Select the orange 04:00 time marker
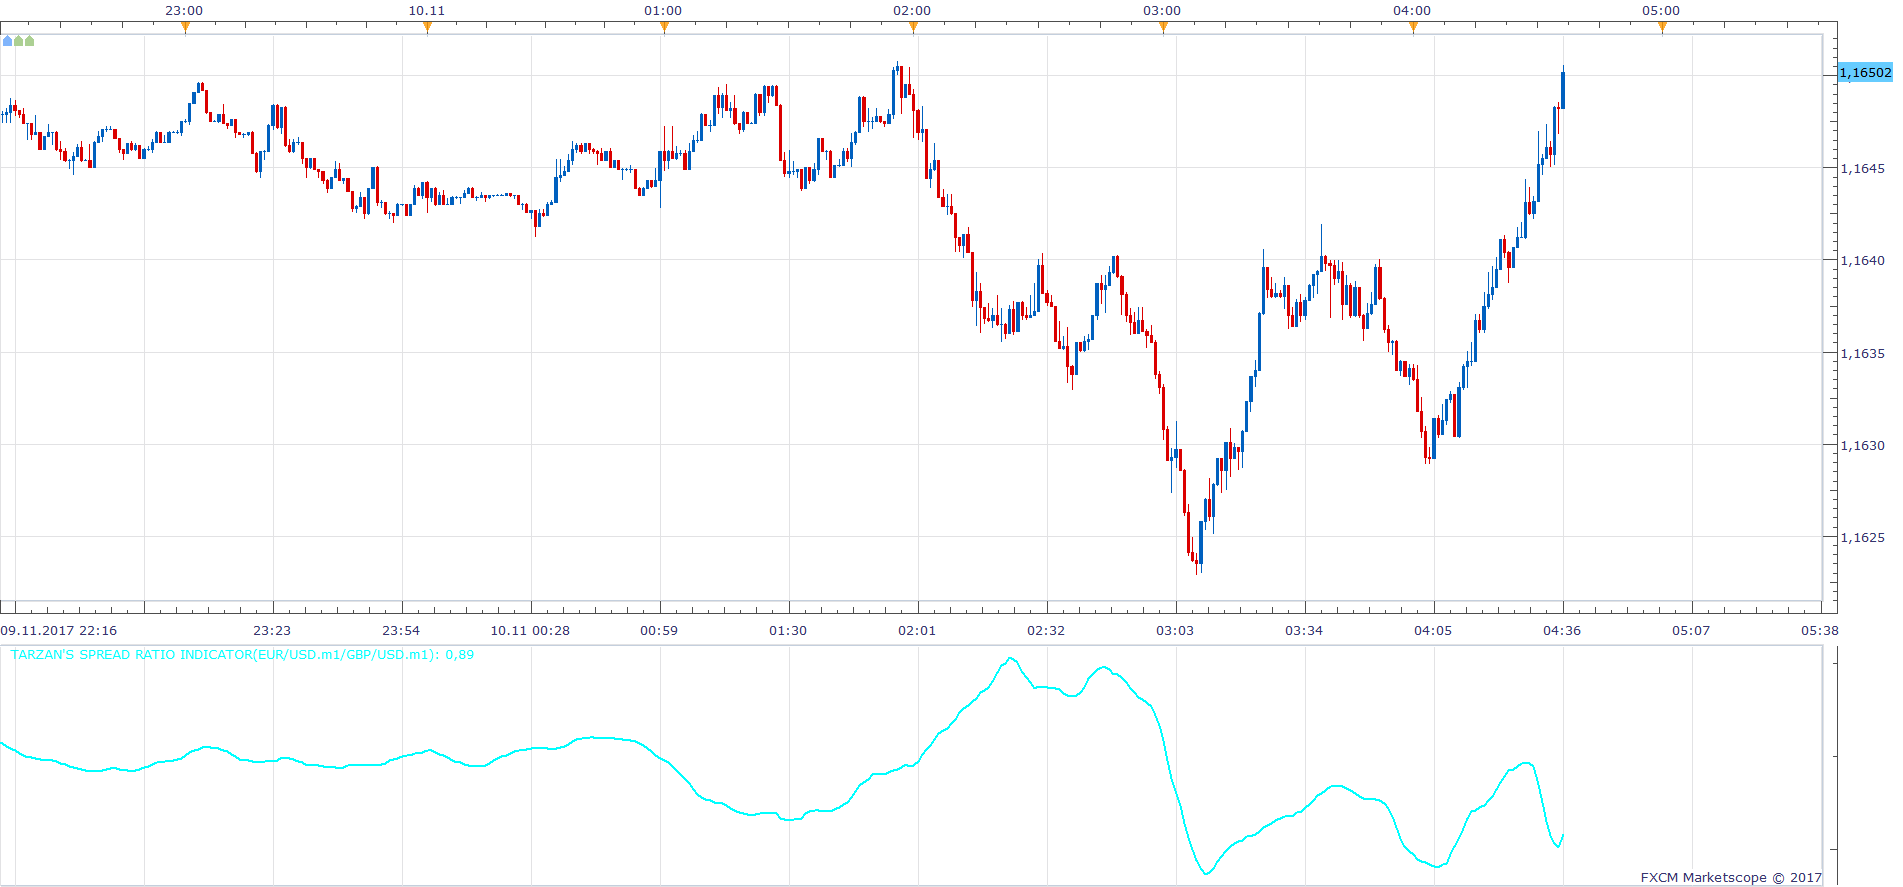The width and height of the screenshot is (1903, 887). (x=1413, y=27)
